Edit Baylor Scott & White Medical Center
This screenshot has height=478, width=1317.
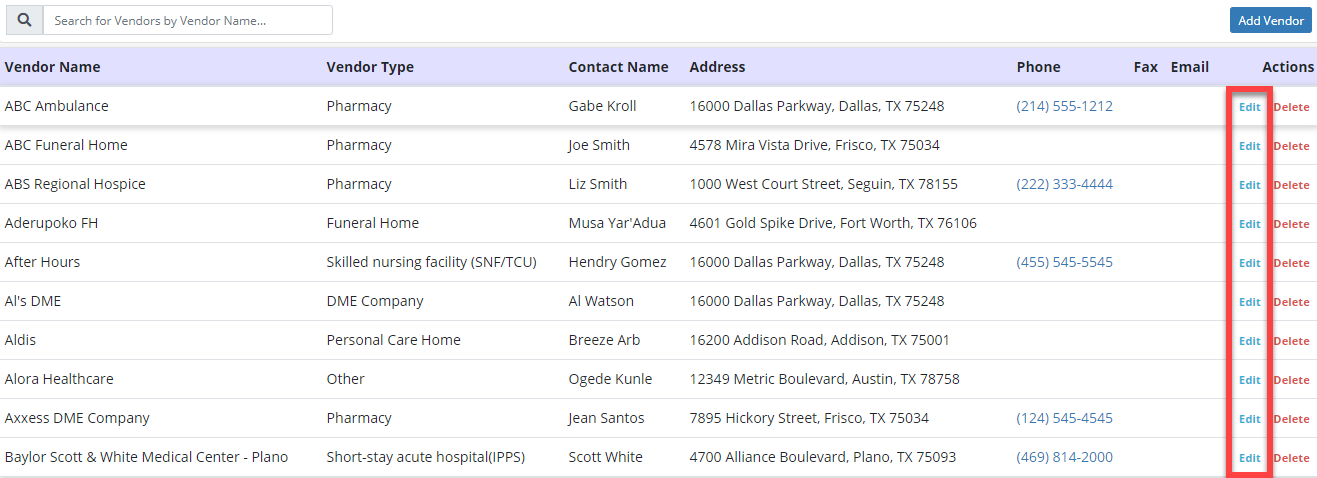[x=1249, y=458]
